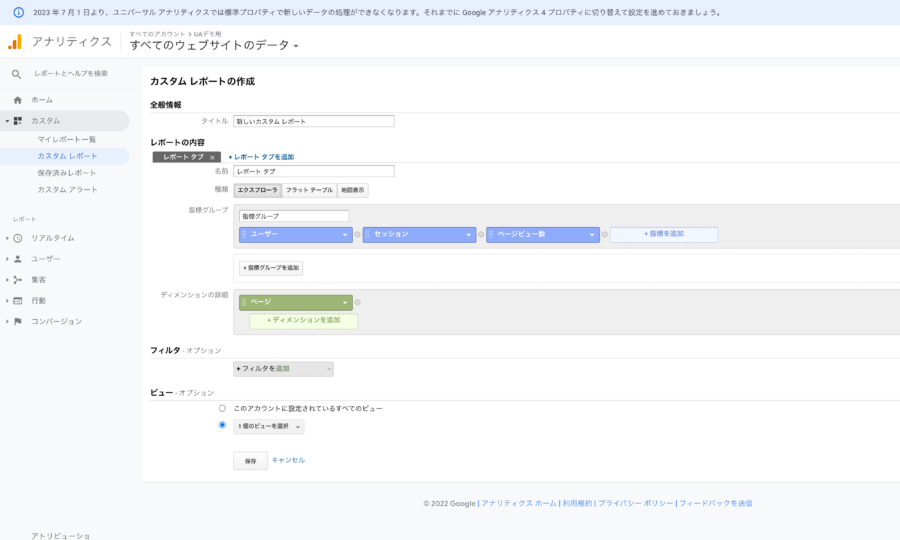Click the 保存 button
900x540 pixels.
(250, 461)
